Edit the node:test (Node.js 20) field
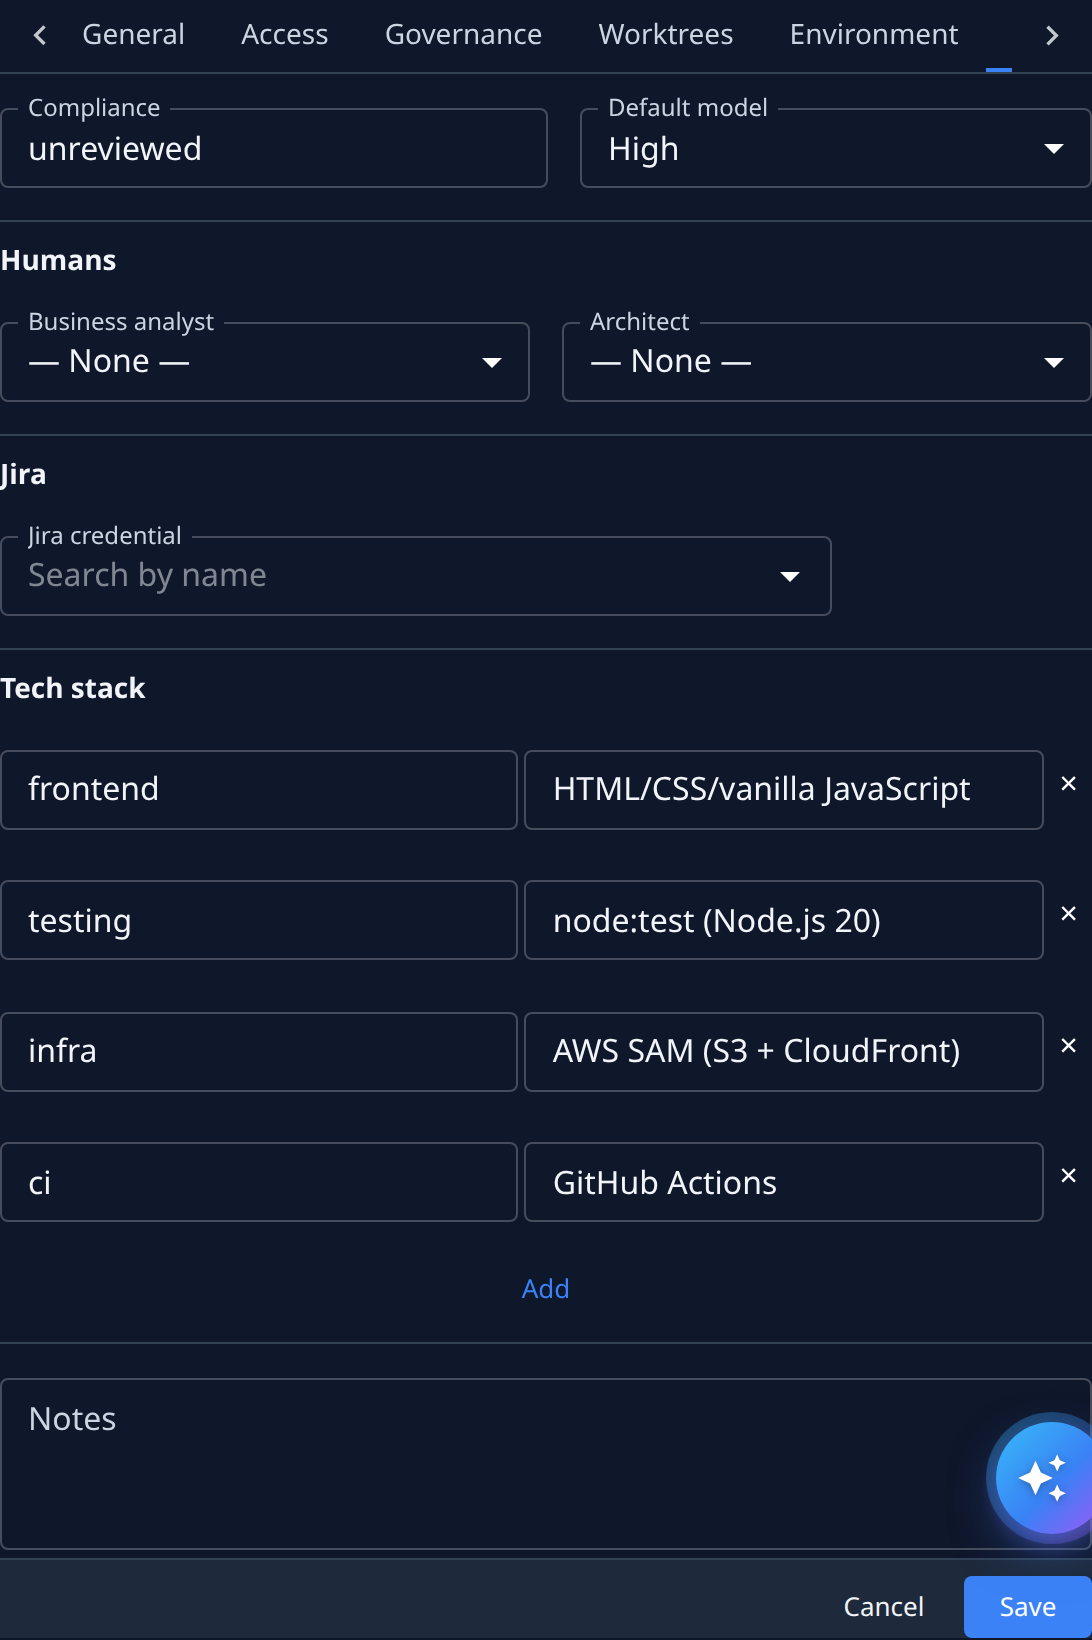The height and width of the screenshot is (1640, 1092). pyautogui.click(x=784, y=920)
